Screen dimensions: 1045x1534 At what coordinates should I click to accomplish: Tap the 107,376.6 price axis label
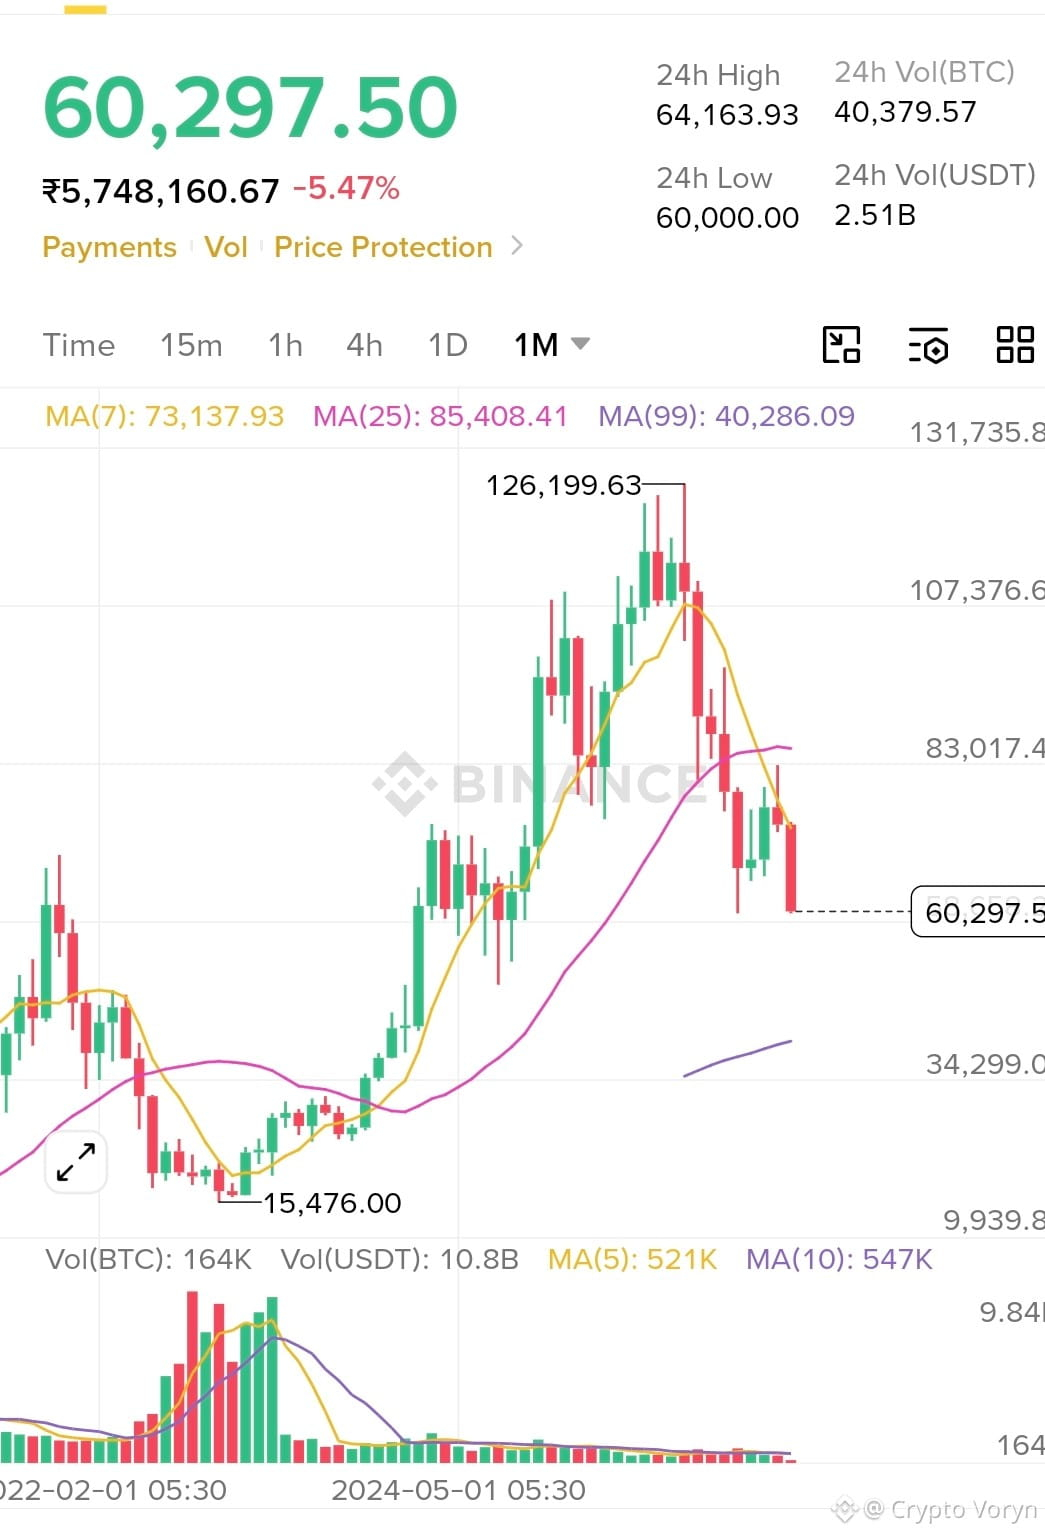click(976, 590)
